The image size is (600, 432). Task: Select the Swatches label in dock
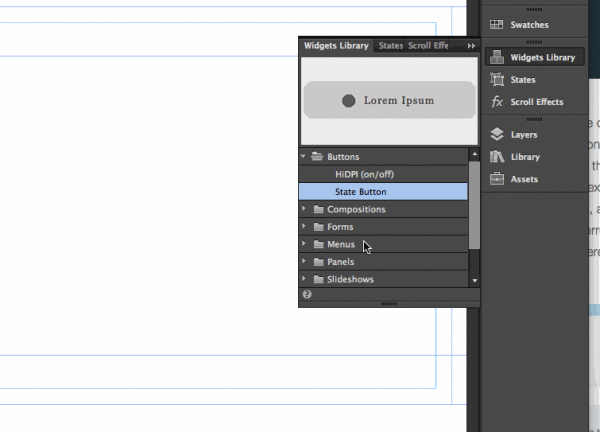click(529, 25)
